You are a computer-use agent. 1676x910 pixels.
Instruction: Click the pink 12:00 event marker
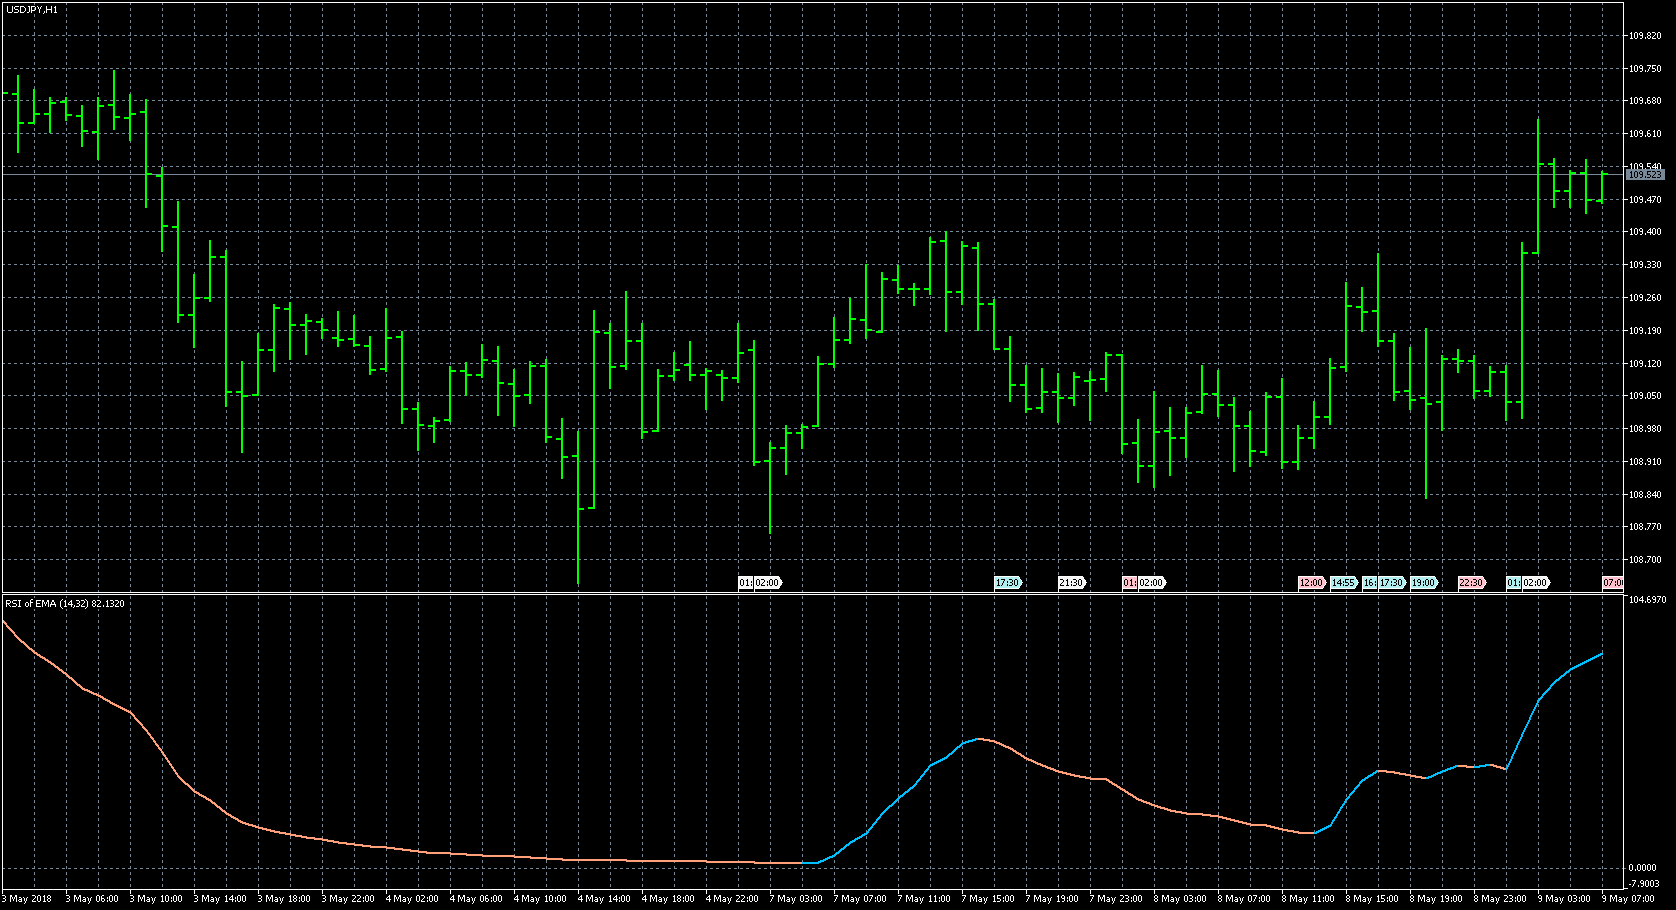(x=1310, y=583)
